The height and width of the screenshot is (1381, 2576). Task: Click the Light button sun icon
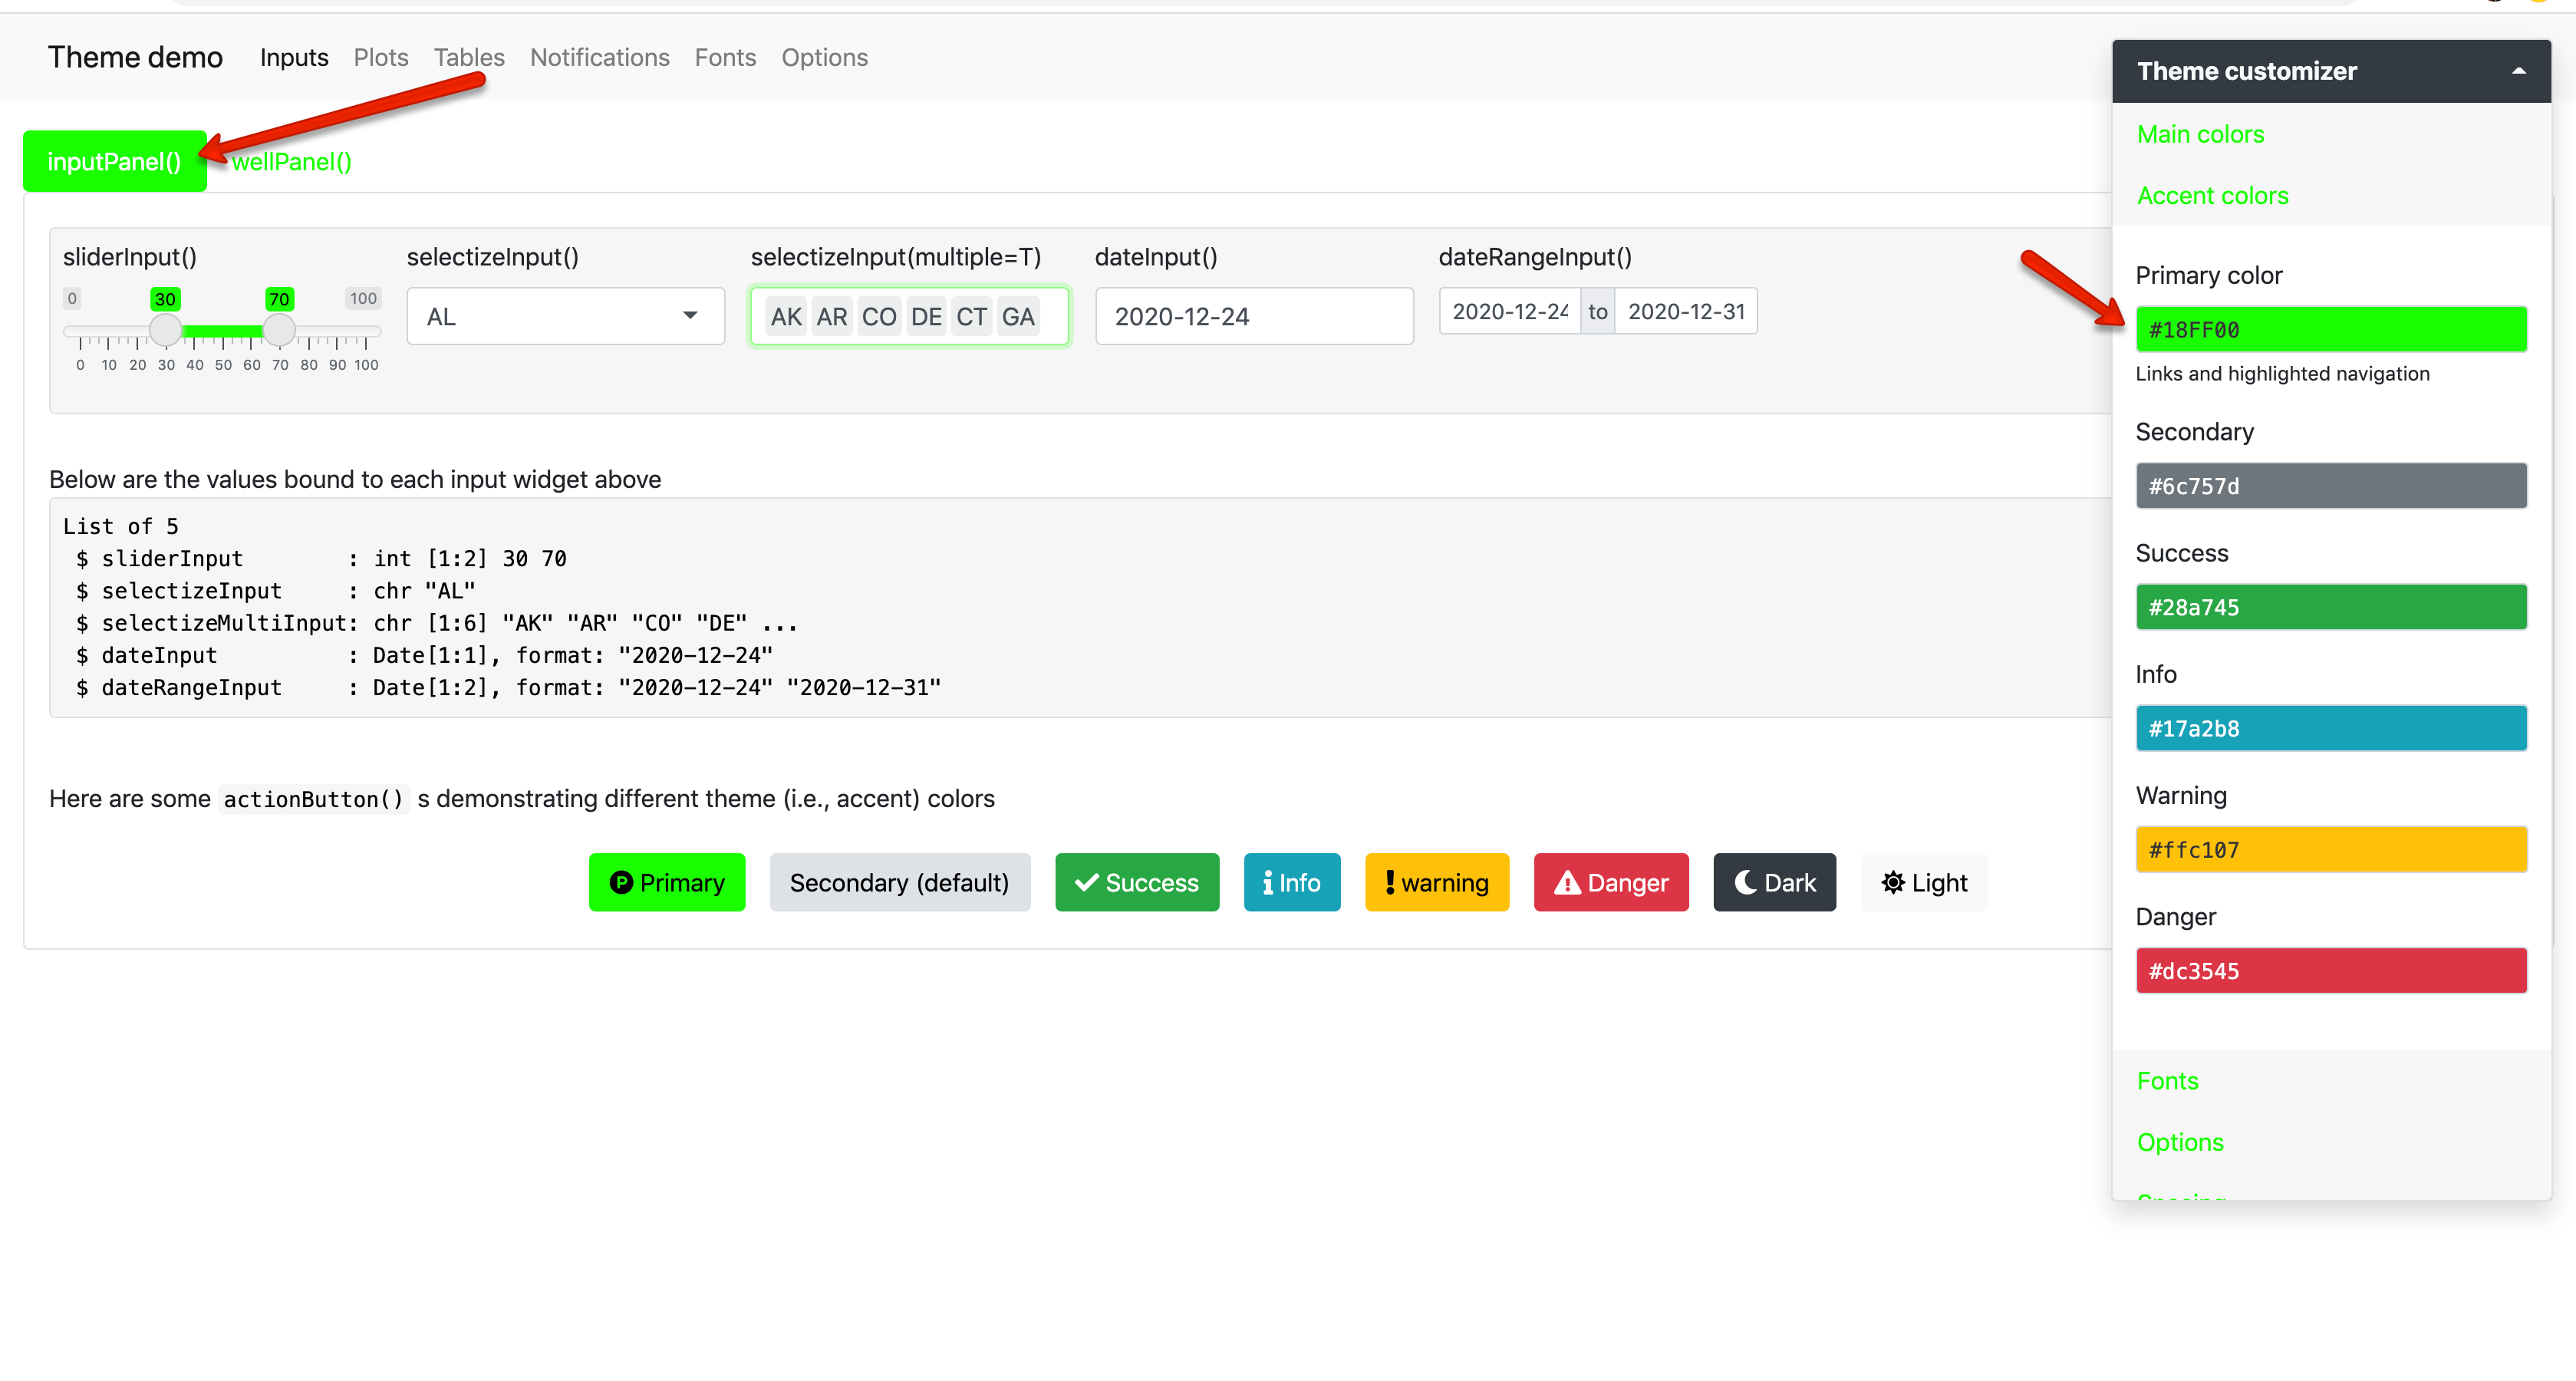1893,882
